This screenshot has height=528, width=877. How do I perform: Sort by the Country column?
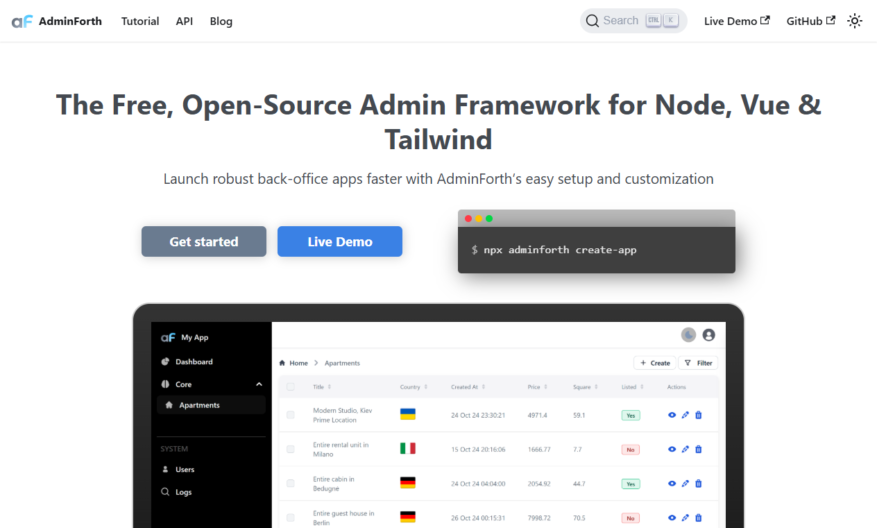click(413, 387)
